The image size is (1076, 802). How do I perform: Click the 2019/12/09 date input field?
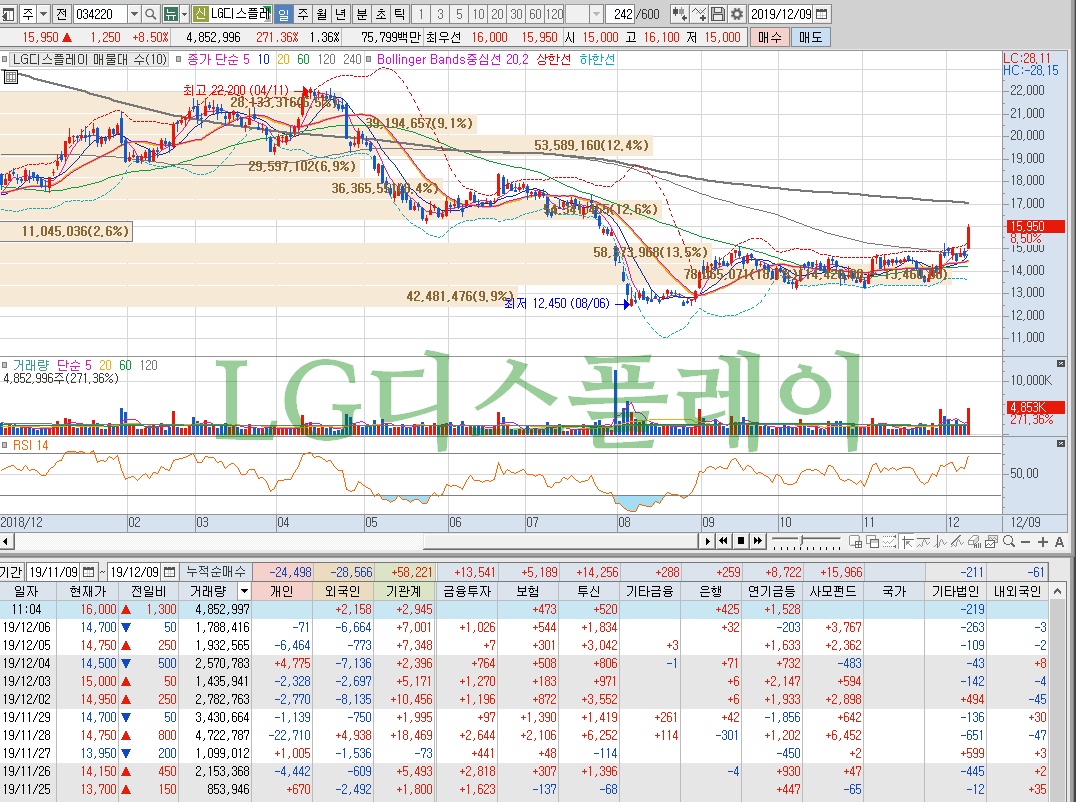780,14
